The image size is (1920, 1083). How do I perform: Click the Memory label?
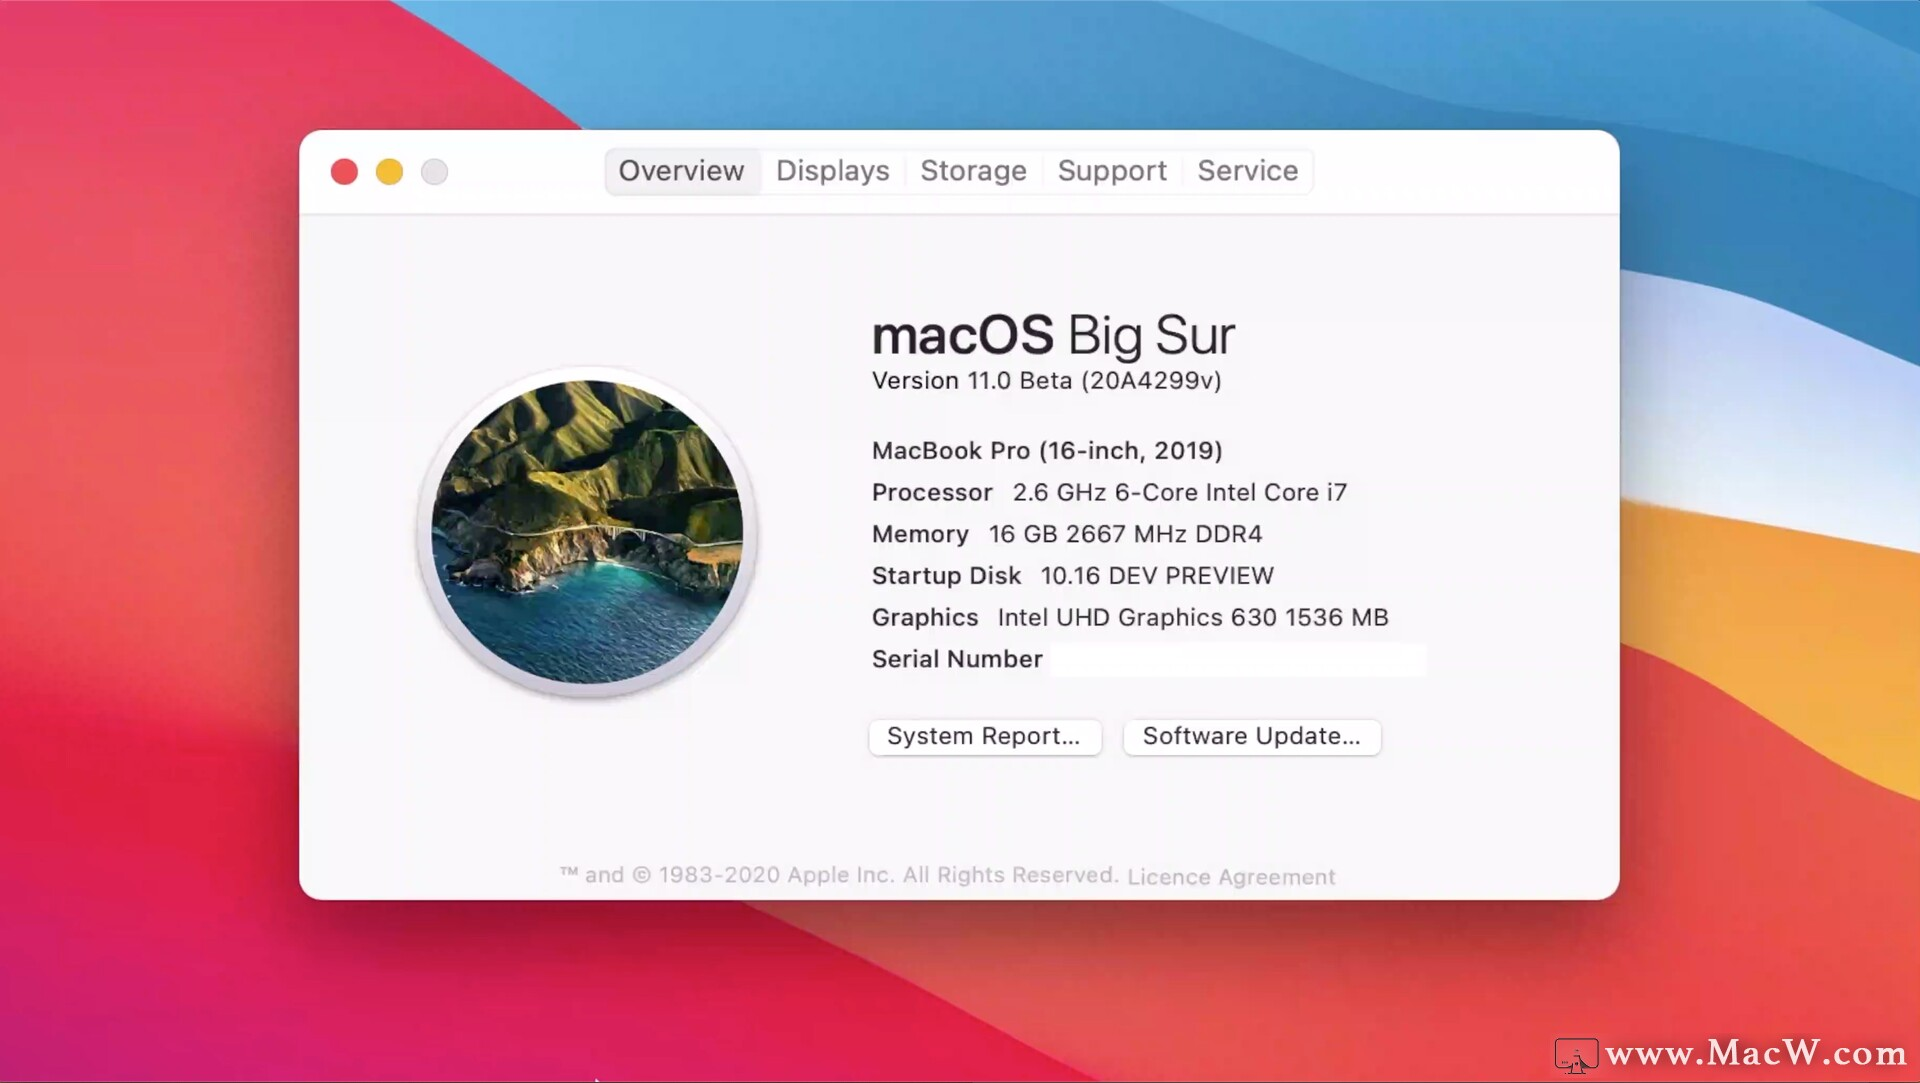[920, 535]
